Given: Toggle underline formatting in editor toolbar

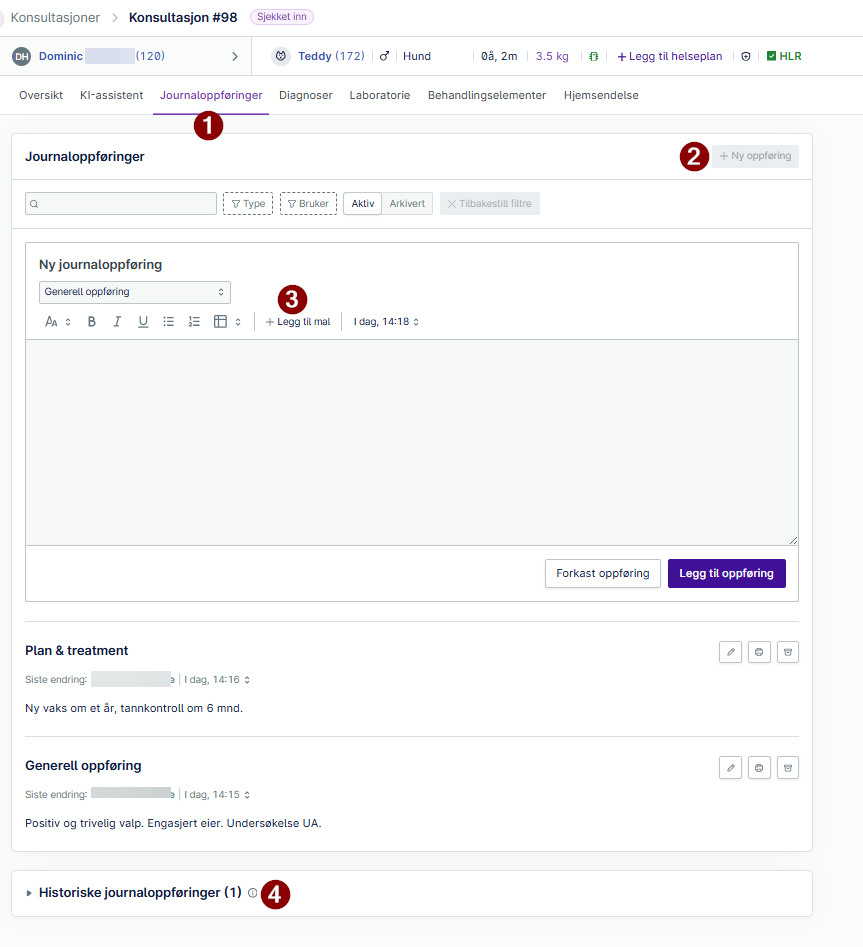Looking at the screenshot, I should [143, 322].
